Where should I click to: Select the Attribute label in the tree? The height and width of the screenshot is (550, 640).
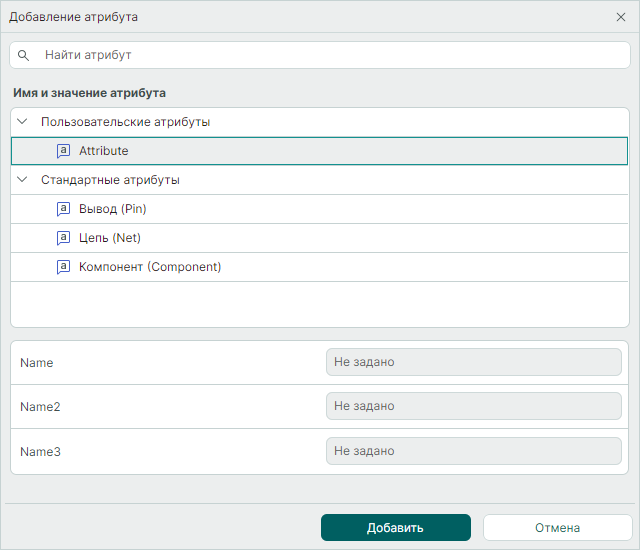(x=104, y=151)
